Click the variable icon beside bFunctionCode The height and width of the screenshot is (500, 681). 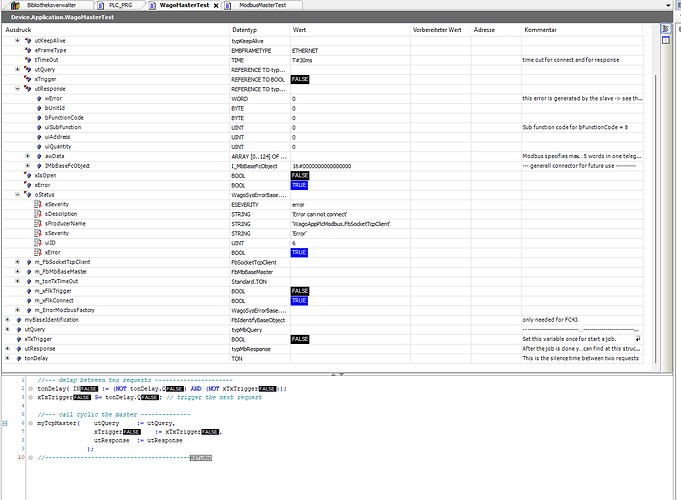[39, 118]
